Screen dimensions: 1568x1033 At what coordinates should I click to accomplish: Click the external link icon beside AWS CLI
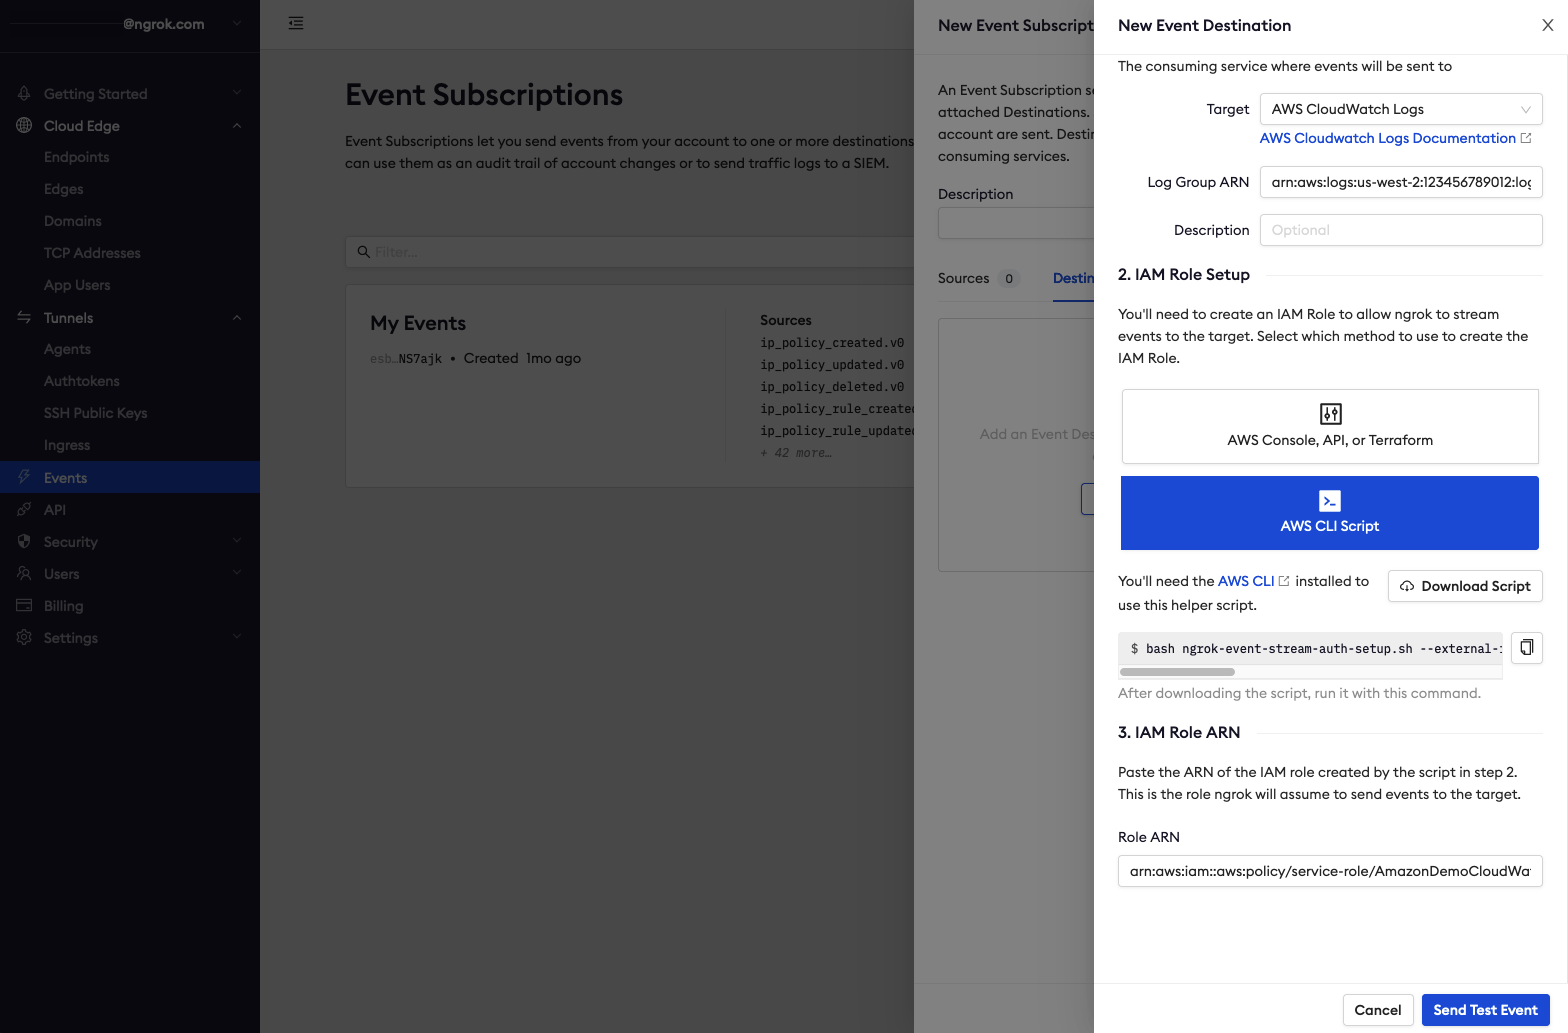[1284, 581]
